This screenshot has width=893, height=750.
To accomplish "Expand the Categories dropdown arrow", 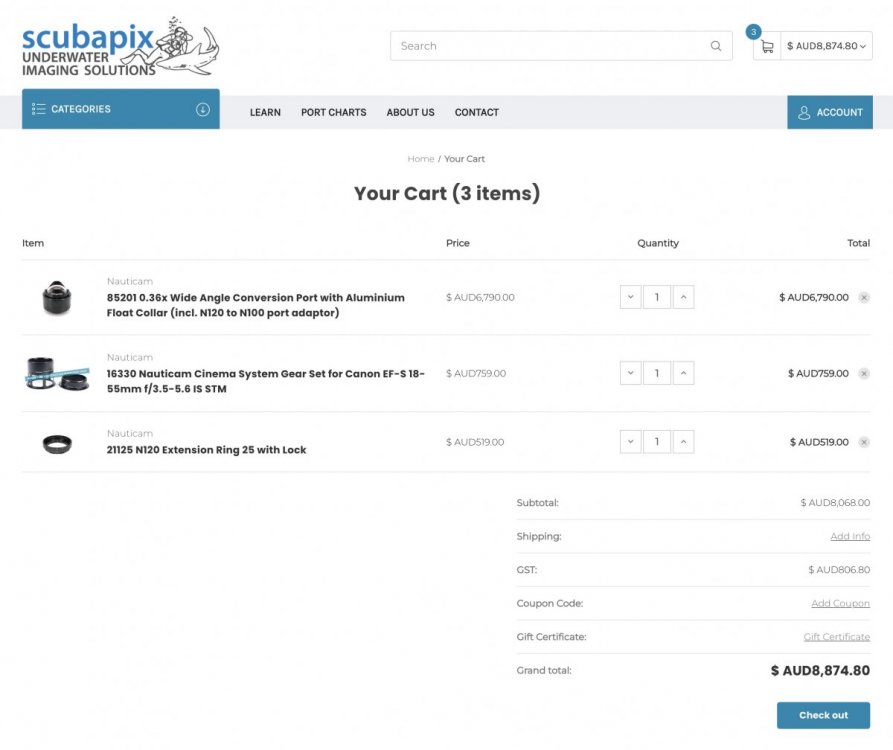I will [203, 109].
